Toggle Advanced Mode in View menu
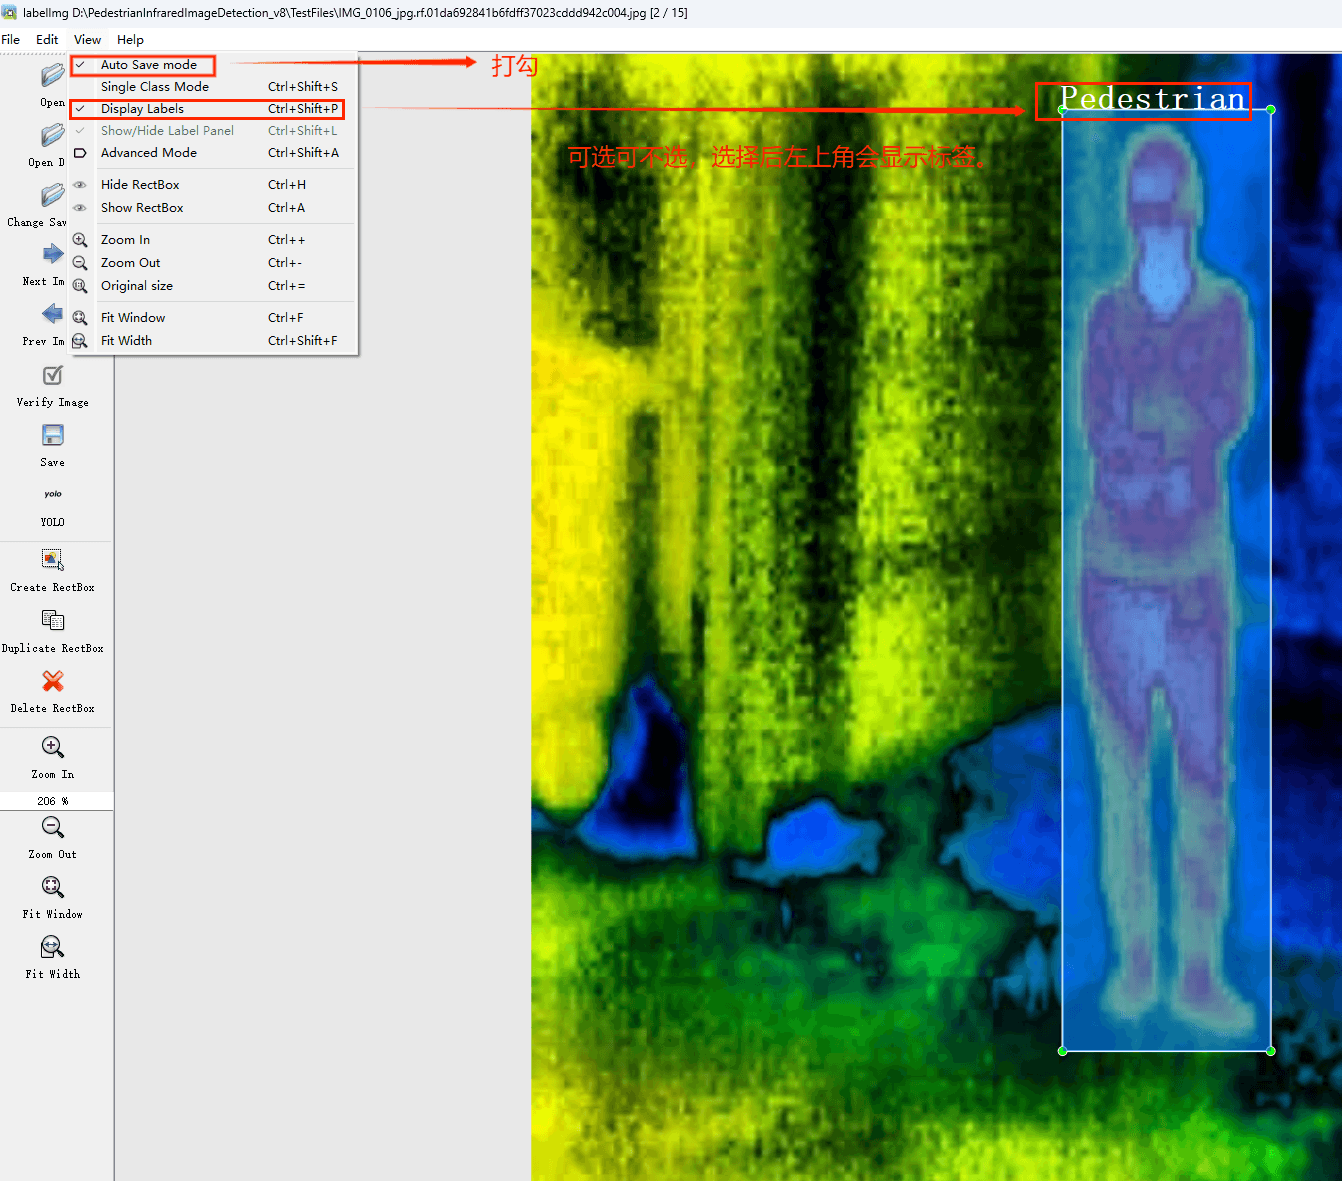The width and height of the screenshot is (1342, 1181). (213, 153)
